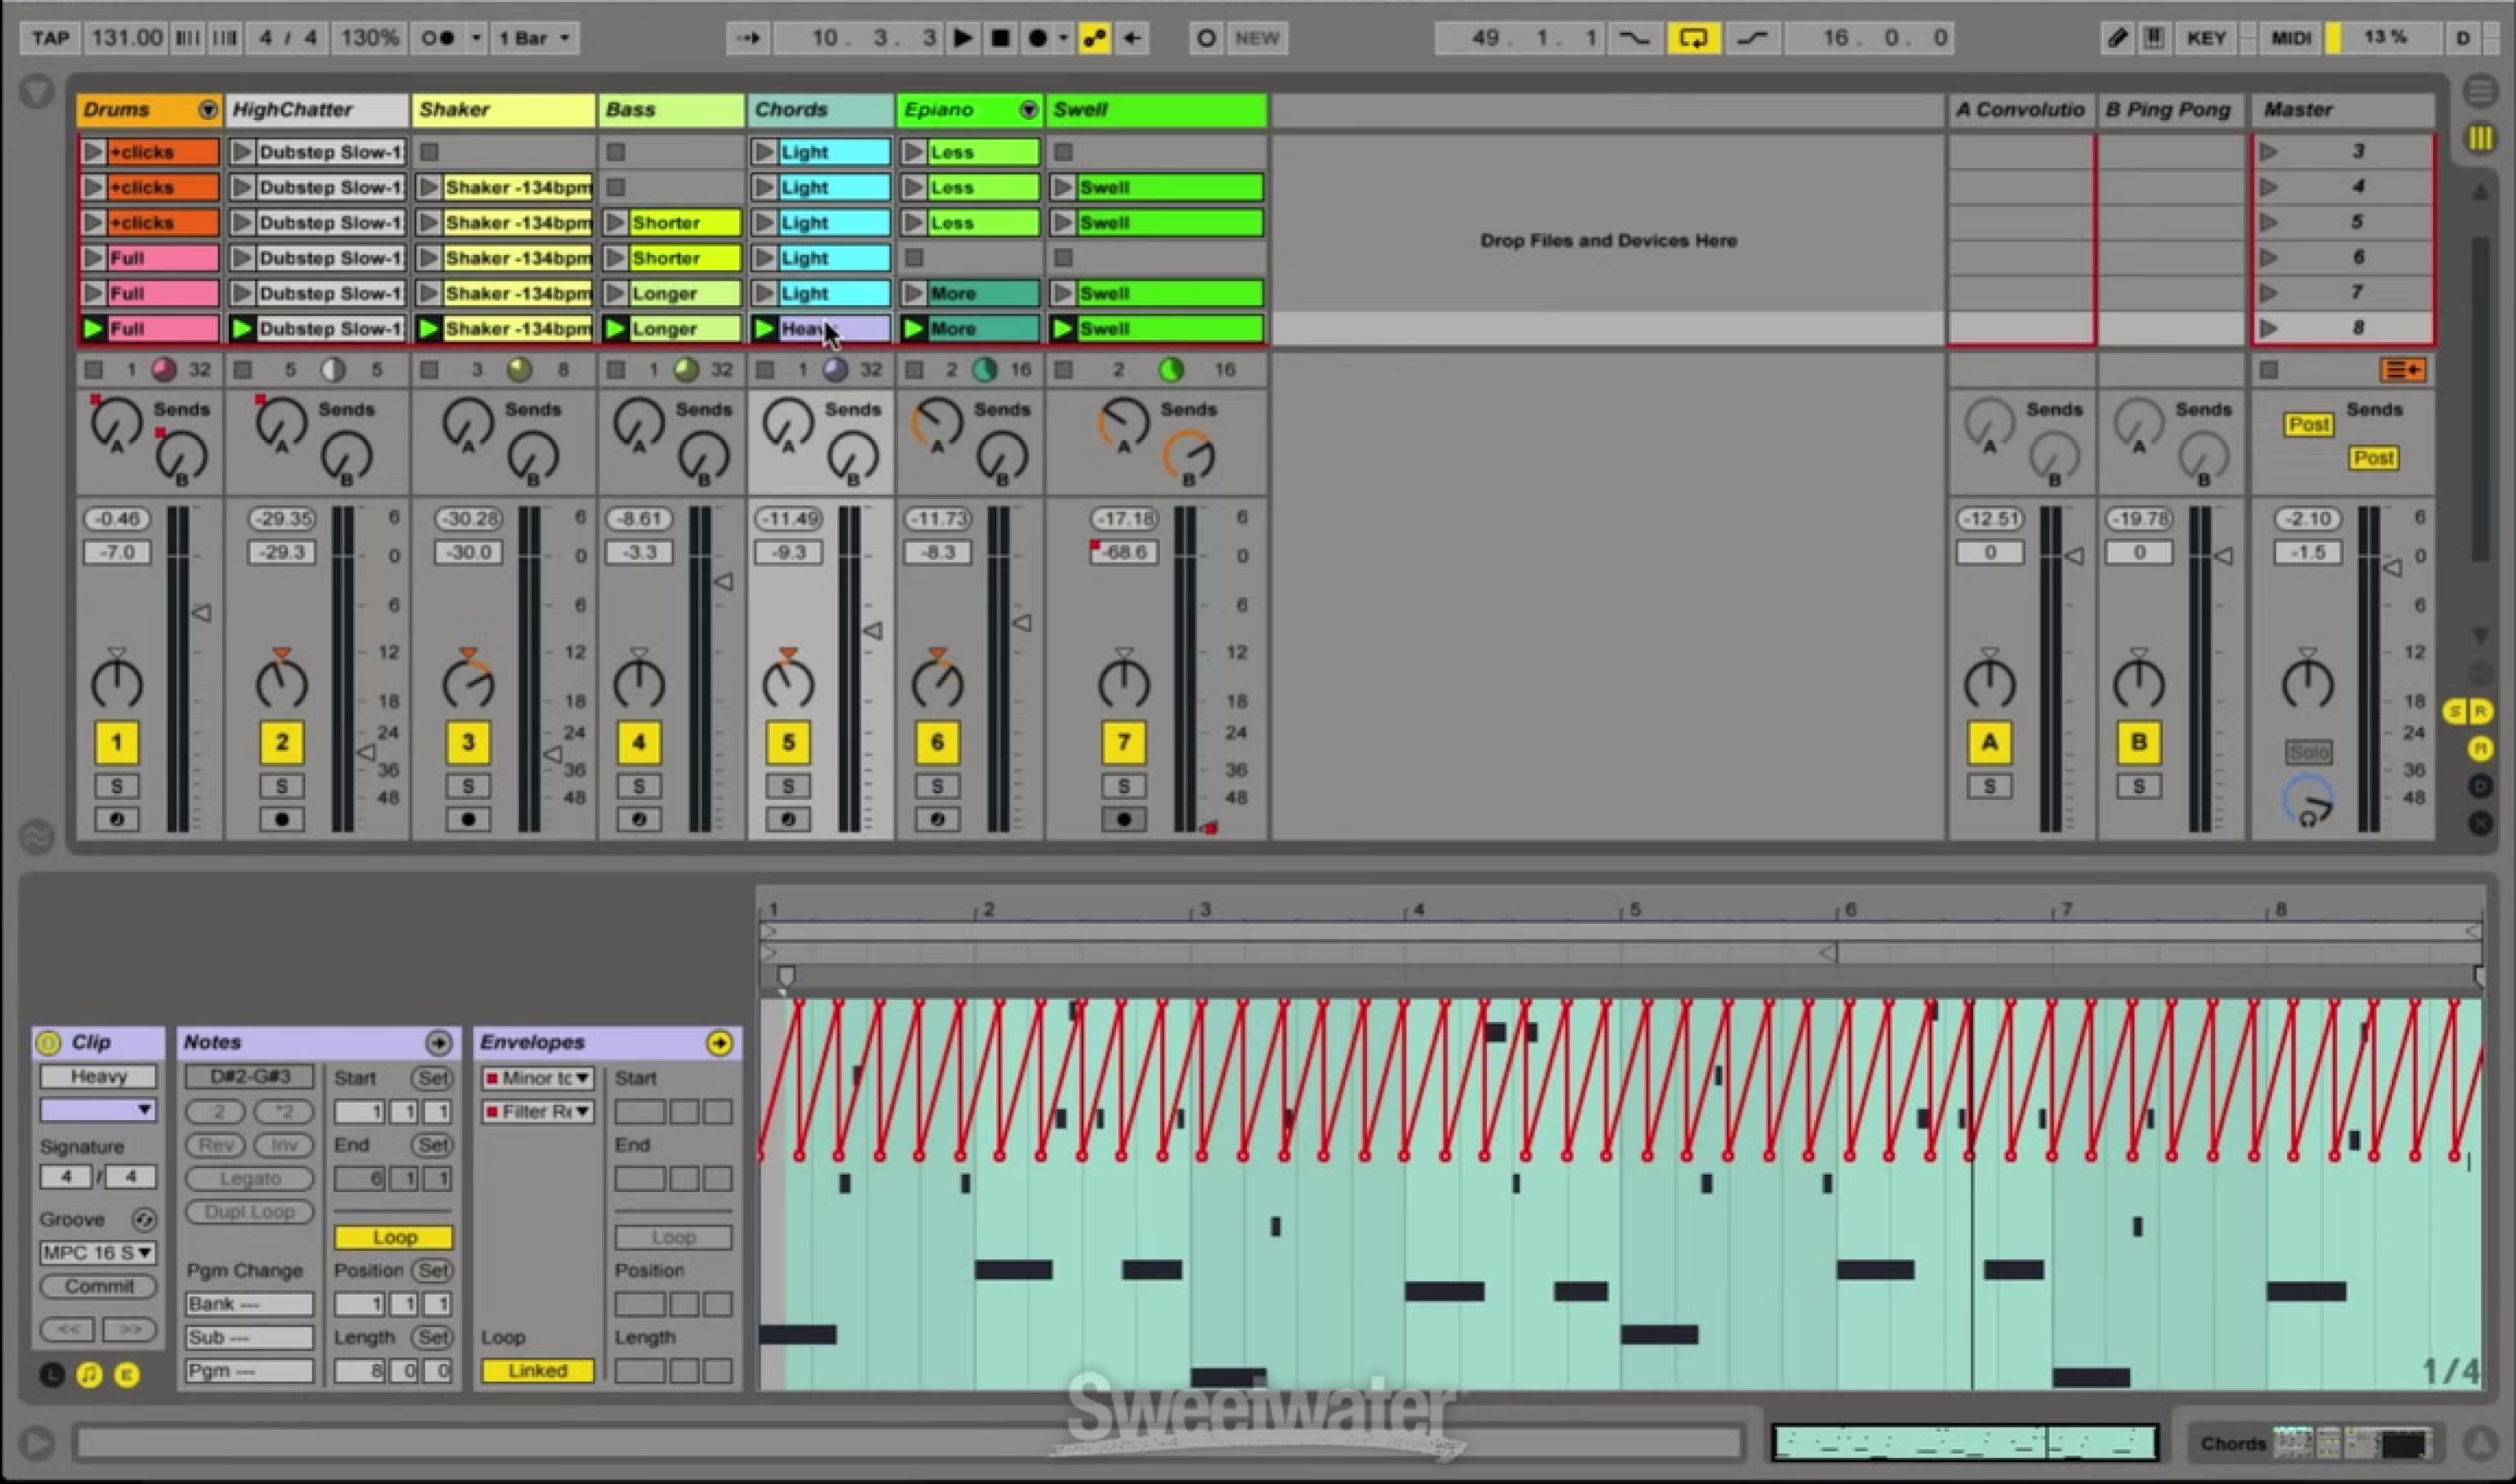Toggle the MIDI arrangement overdub button

[x=1094, y=38]
